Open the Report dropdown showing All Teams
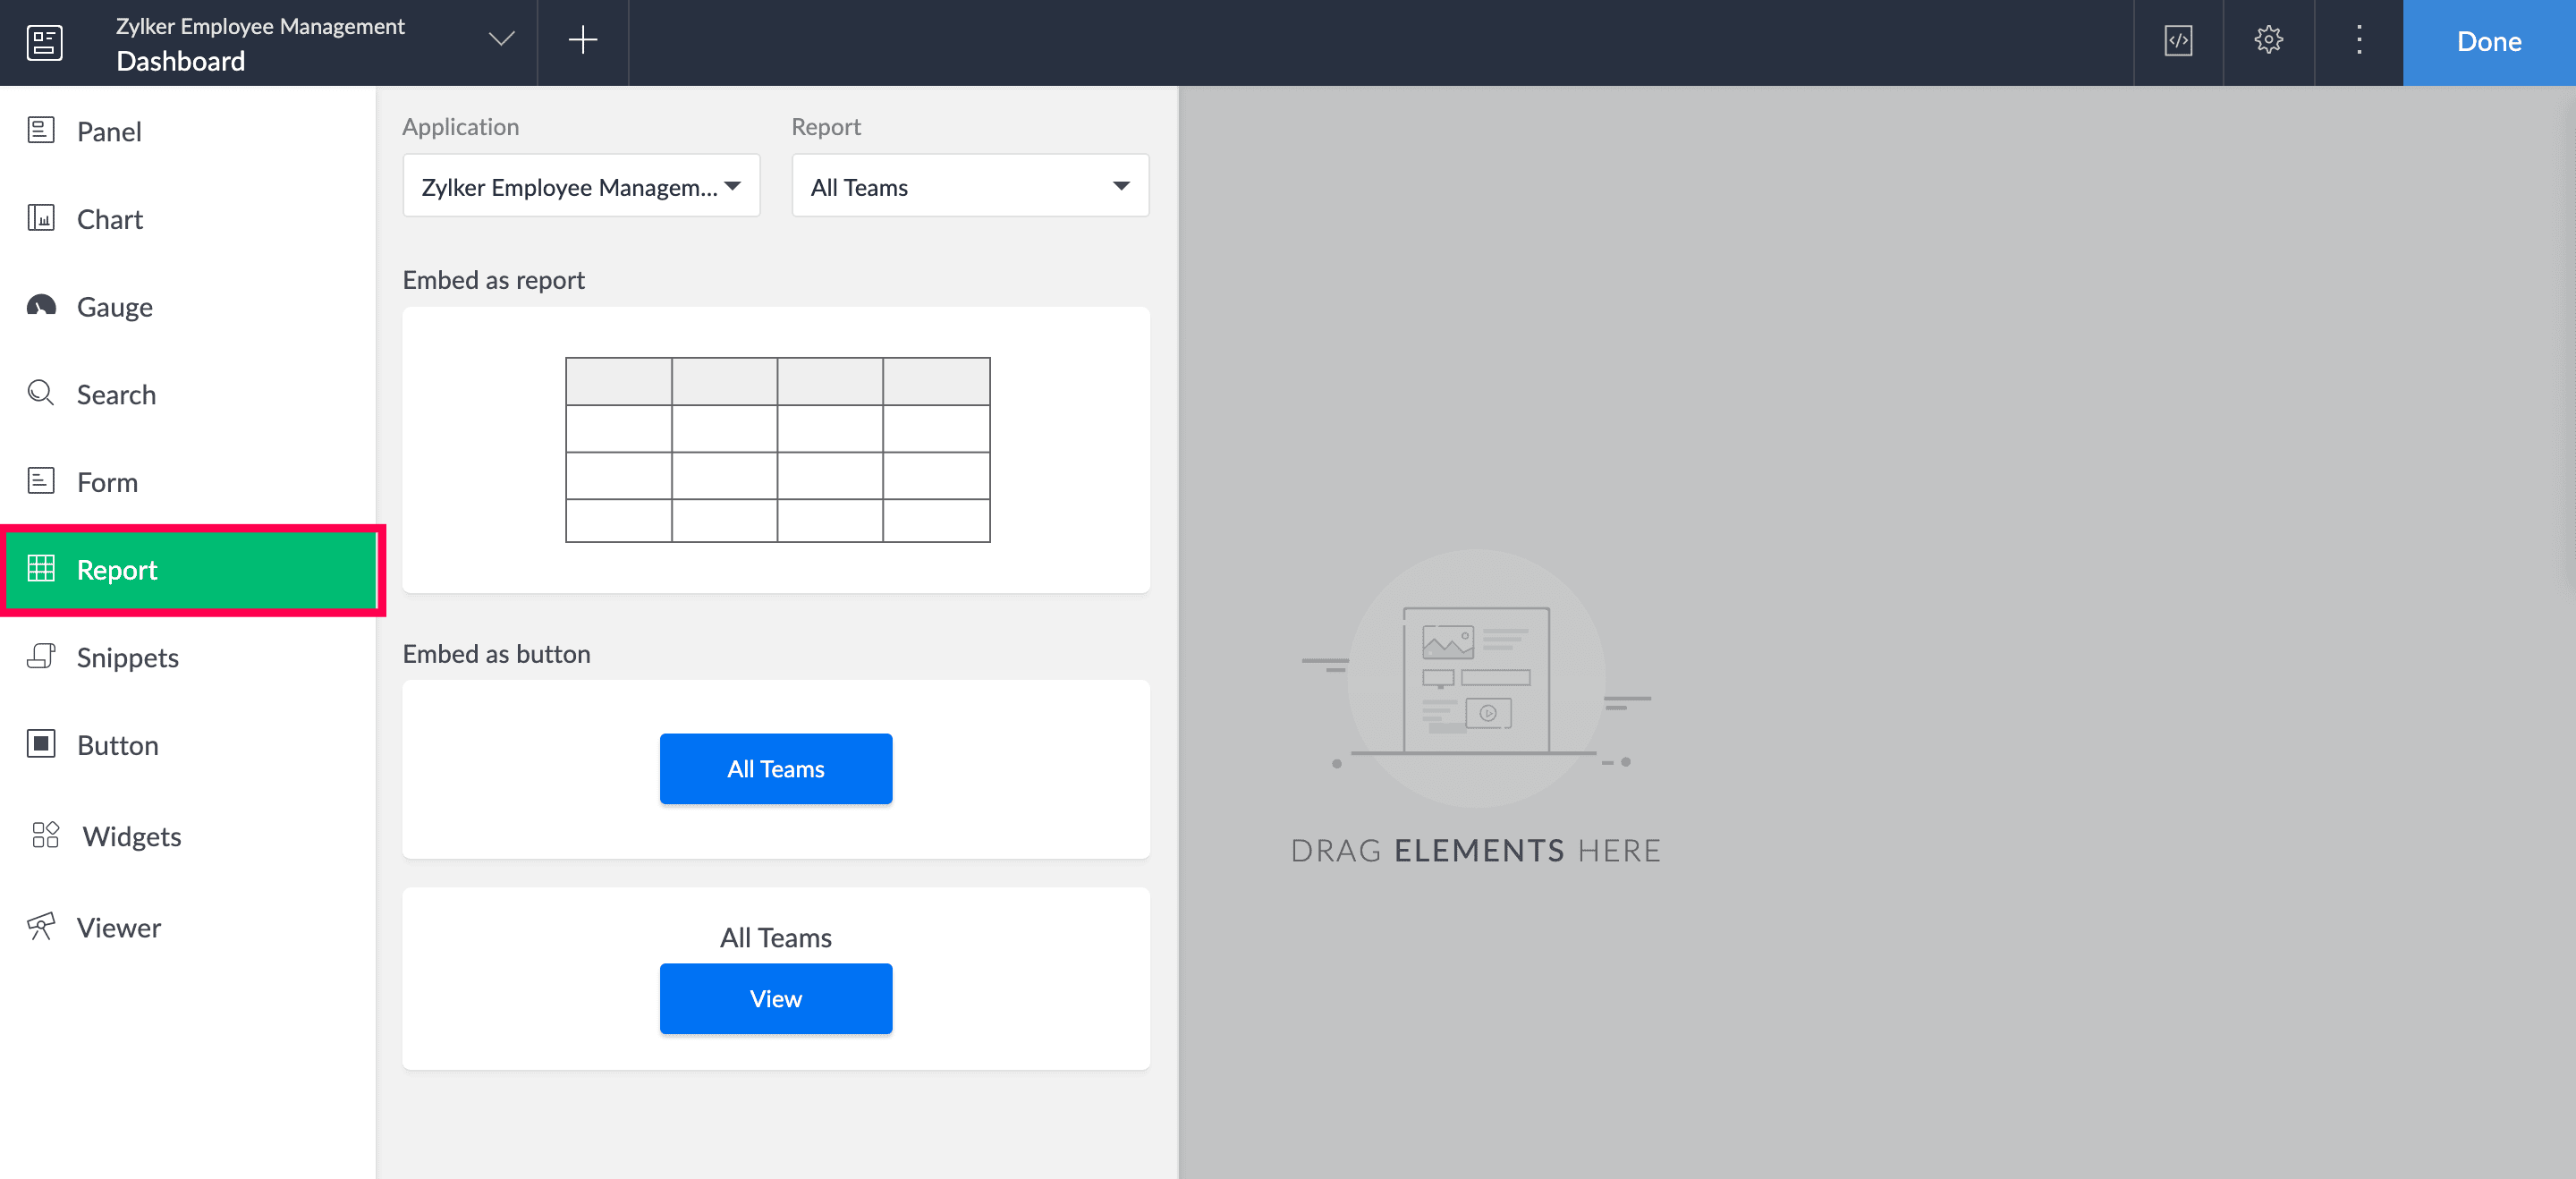This screenshot has width=2576, height=1179. 969,186
